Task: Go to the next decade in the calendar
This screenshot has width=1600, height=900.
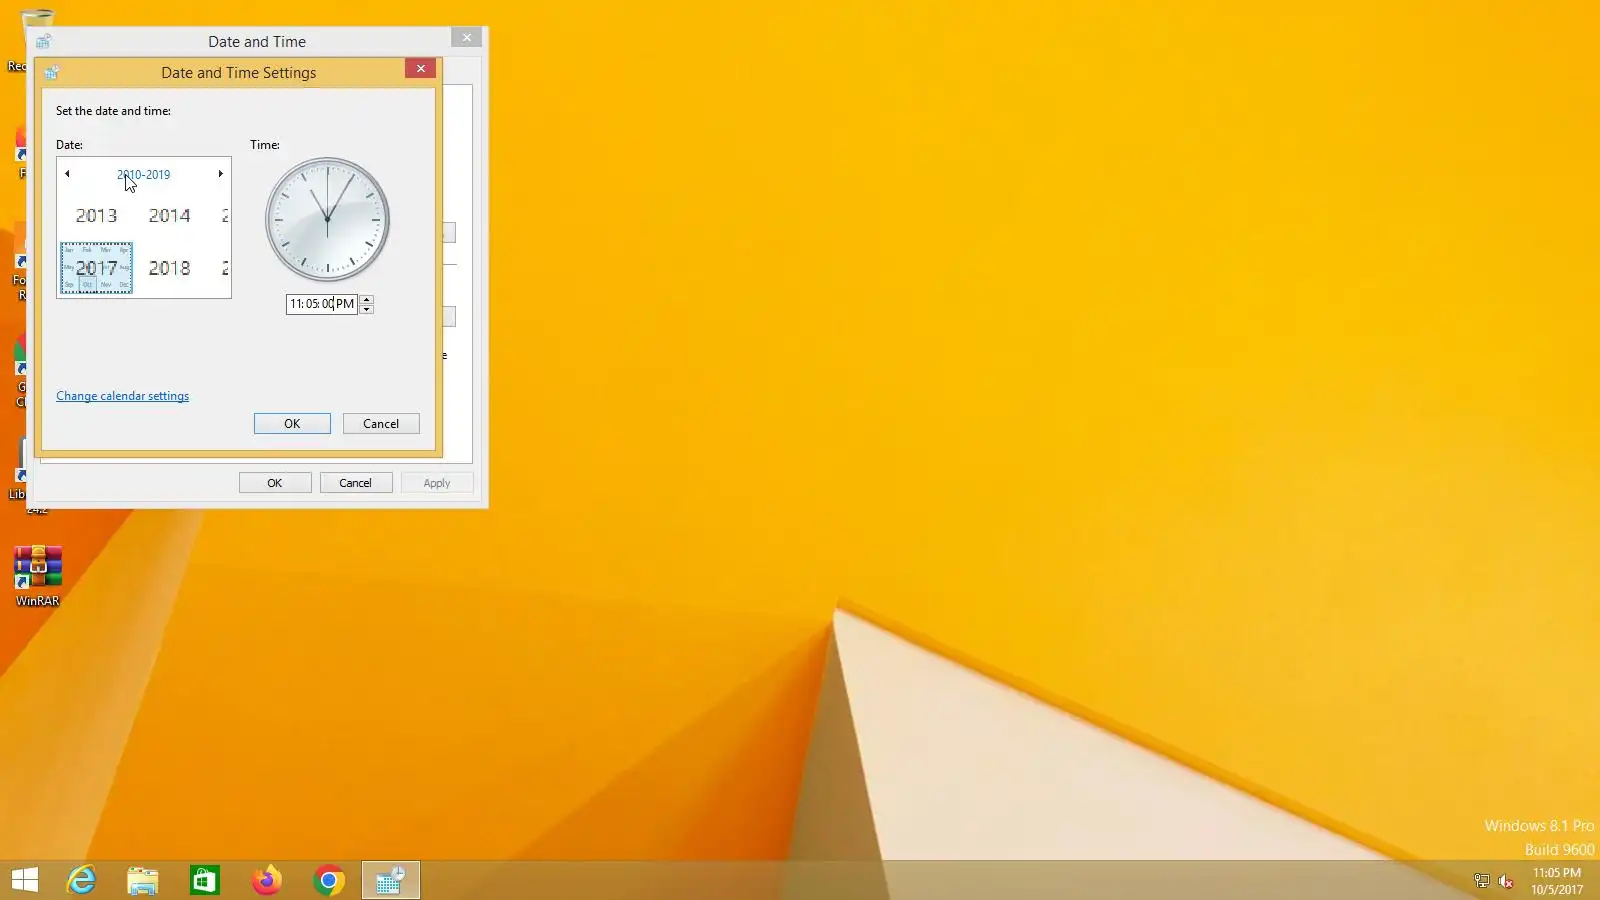Action: click(x=221, y=174)
